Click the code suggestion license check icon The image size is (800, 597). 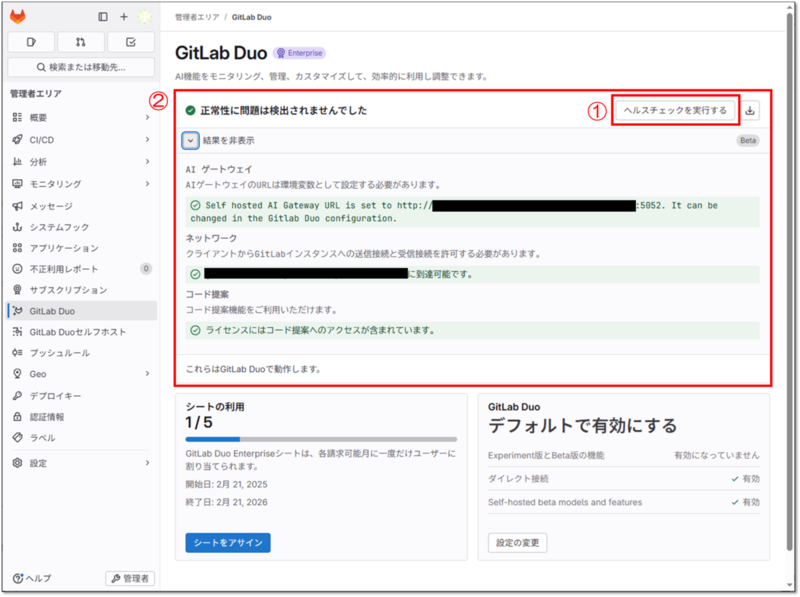pyautogui.click(x=195, y=330)
